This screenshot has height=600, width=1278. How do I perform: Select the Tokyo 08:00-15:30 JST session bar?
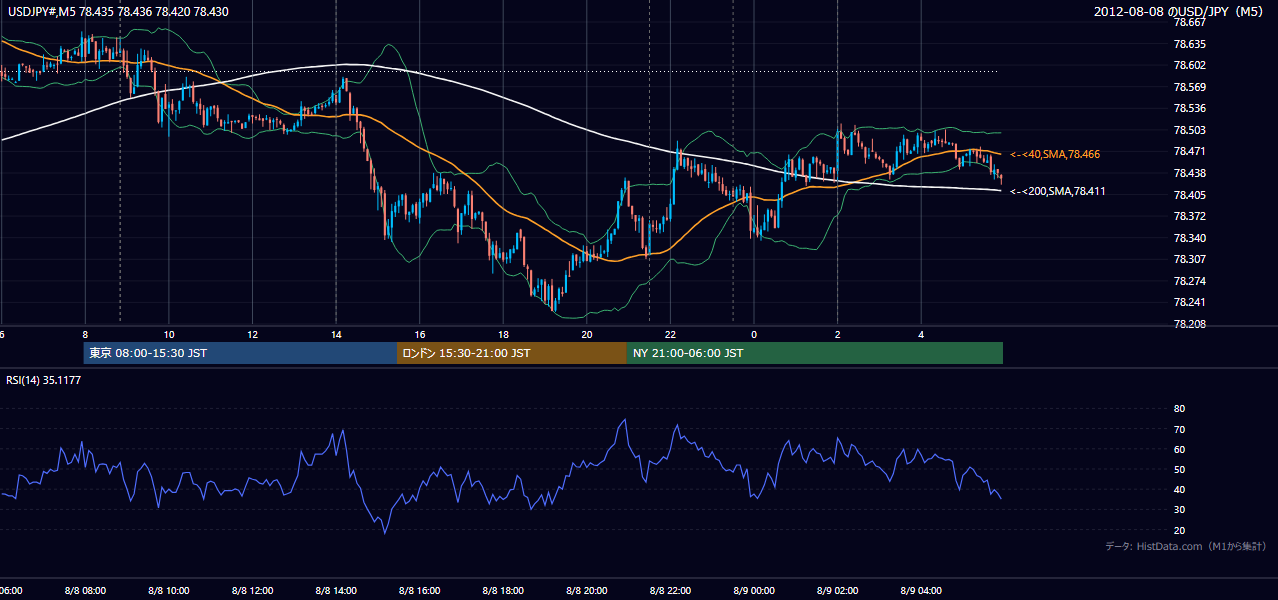pyautogui.click(x=240, y=353)
